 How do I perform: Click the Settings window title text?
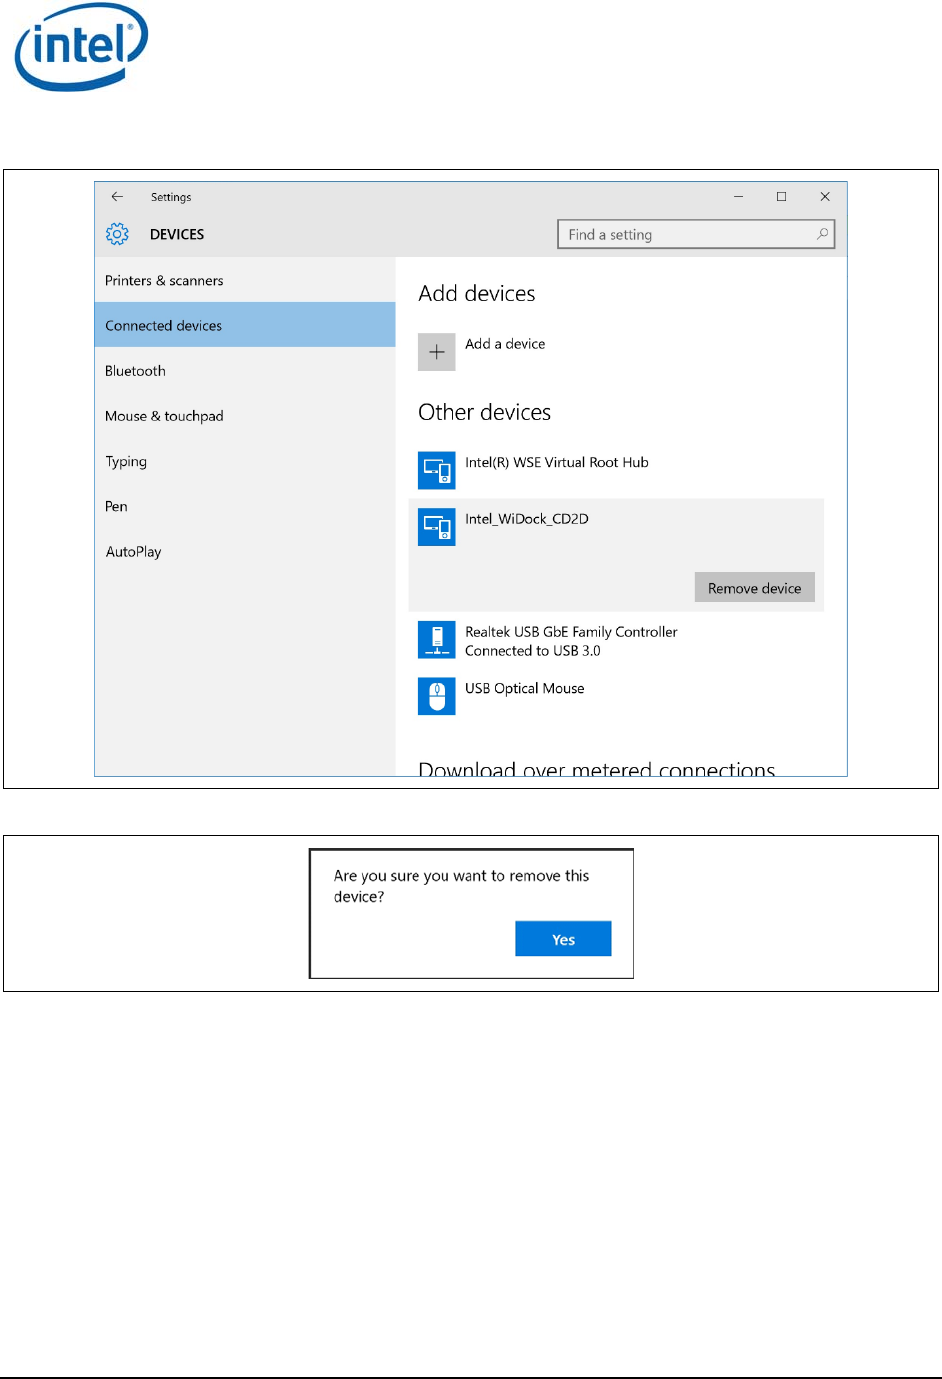[171, 197]
